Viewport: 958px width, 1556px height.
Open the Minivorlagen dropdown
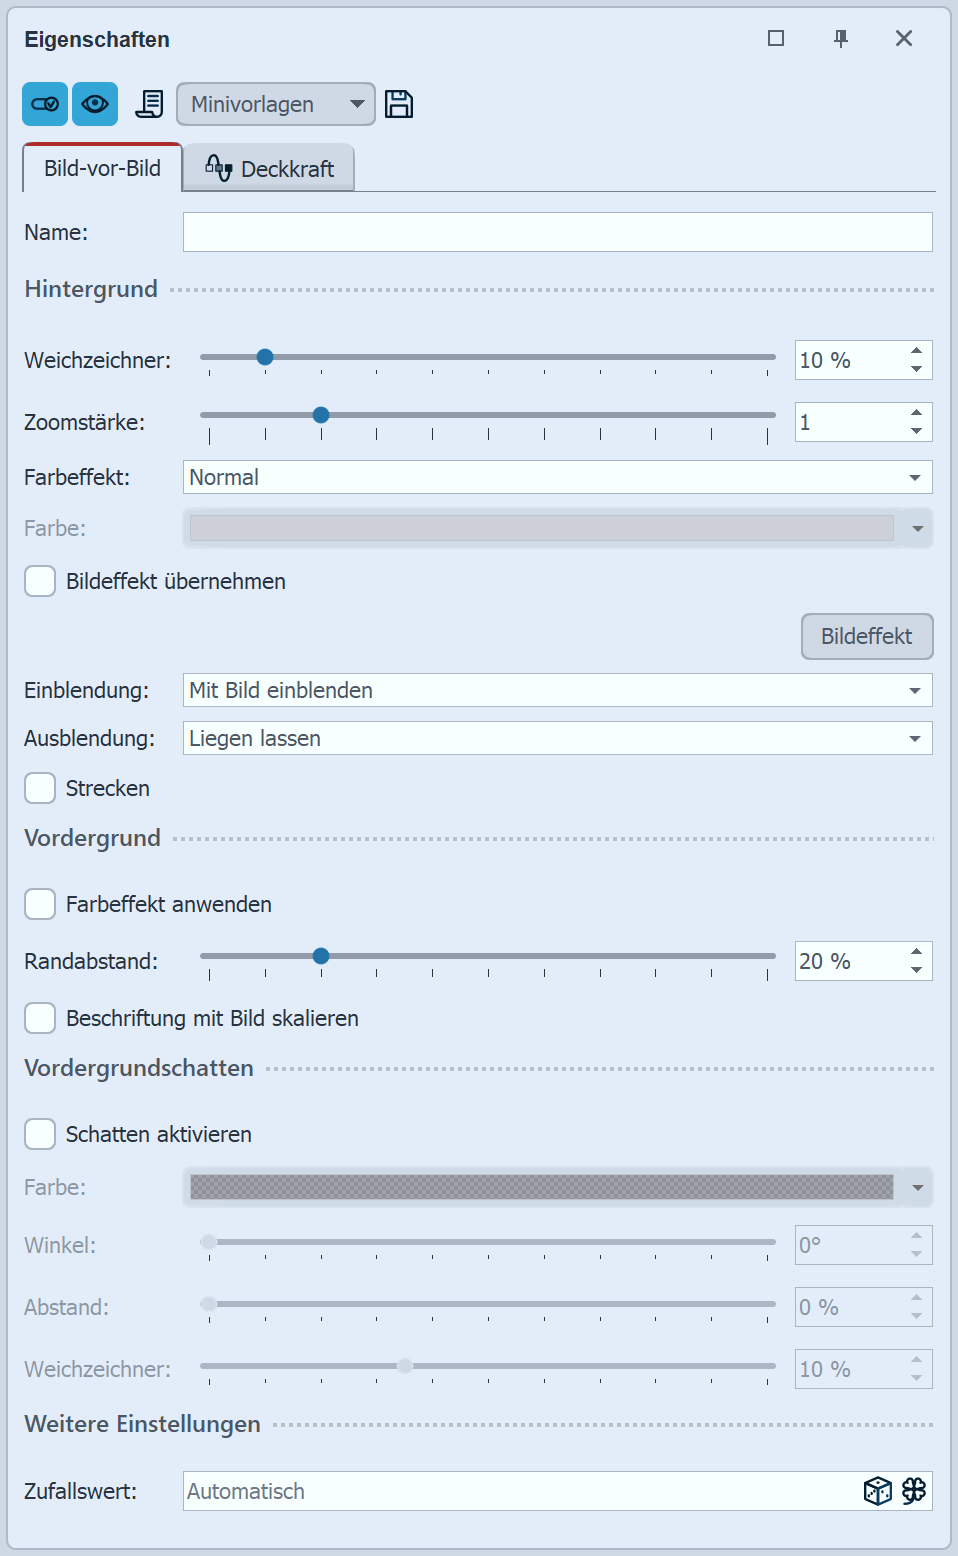tap(276, 104)
